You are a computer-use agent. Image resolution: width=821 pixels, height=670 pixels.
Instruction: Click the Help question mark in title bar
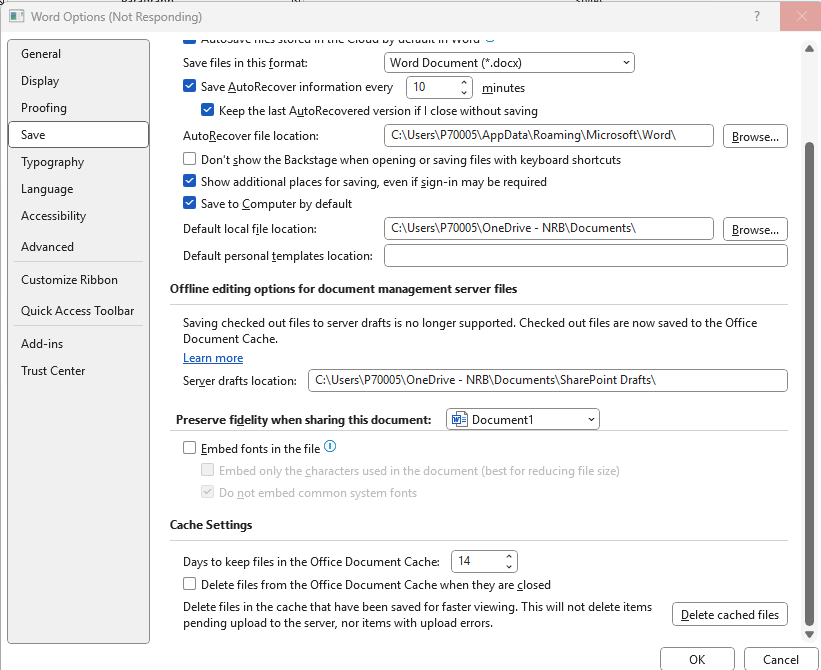pos(757,16)
